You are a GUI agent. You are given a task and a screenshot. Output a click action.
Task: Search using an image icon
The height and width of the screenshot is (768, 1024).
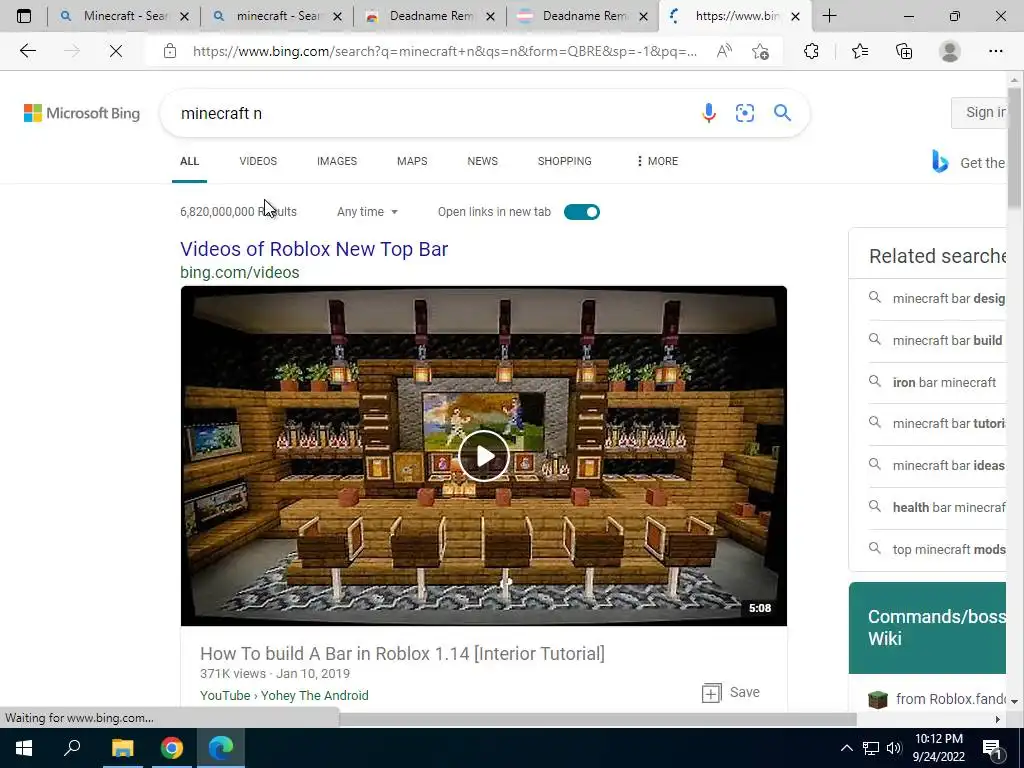click(744, 113)
